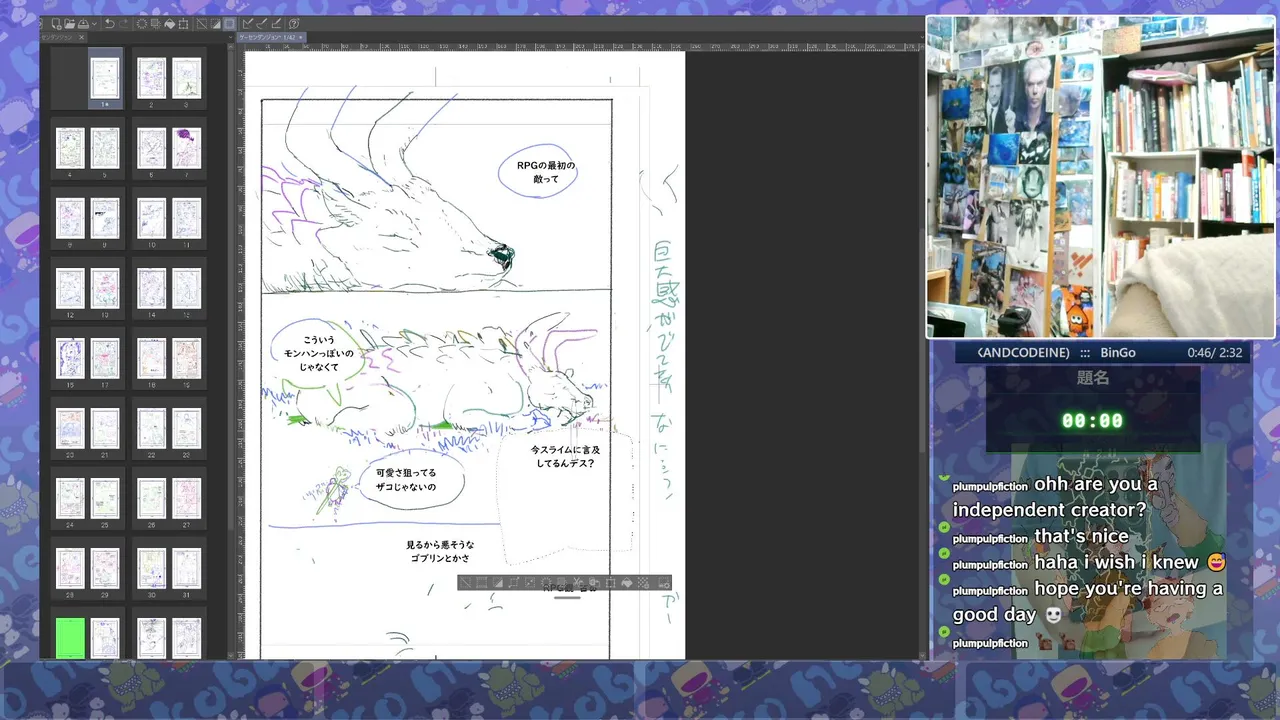Click the Fill bucket icon in top command bar
Viewport: 1280px width, 720px height.
(169, 24)
